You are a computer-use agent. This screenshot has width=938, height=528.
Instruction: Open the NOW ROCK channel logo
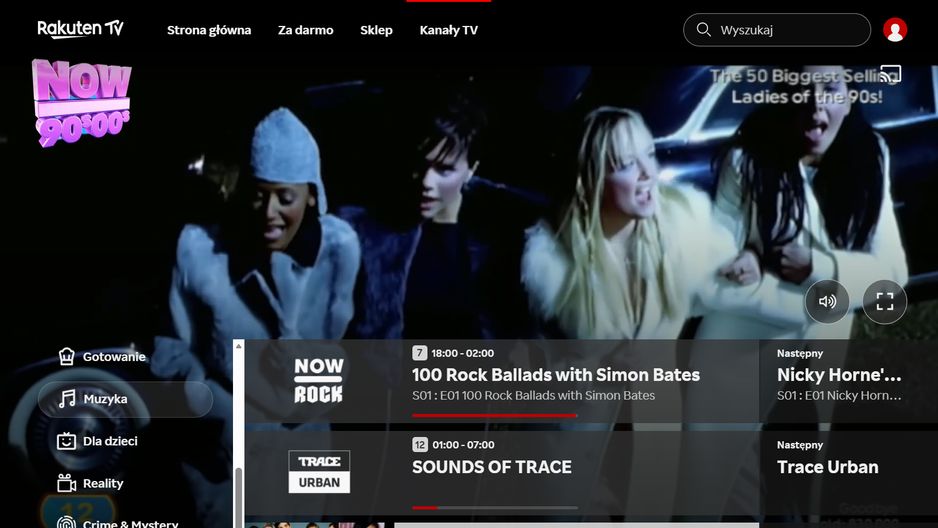(319, 380)
